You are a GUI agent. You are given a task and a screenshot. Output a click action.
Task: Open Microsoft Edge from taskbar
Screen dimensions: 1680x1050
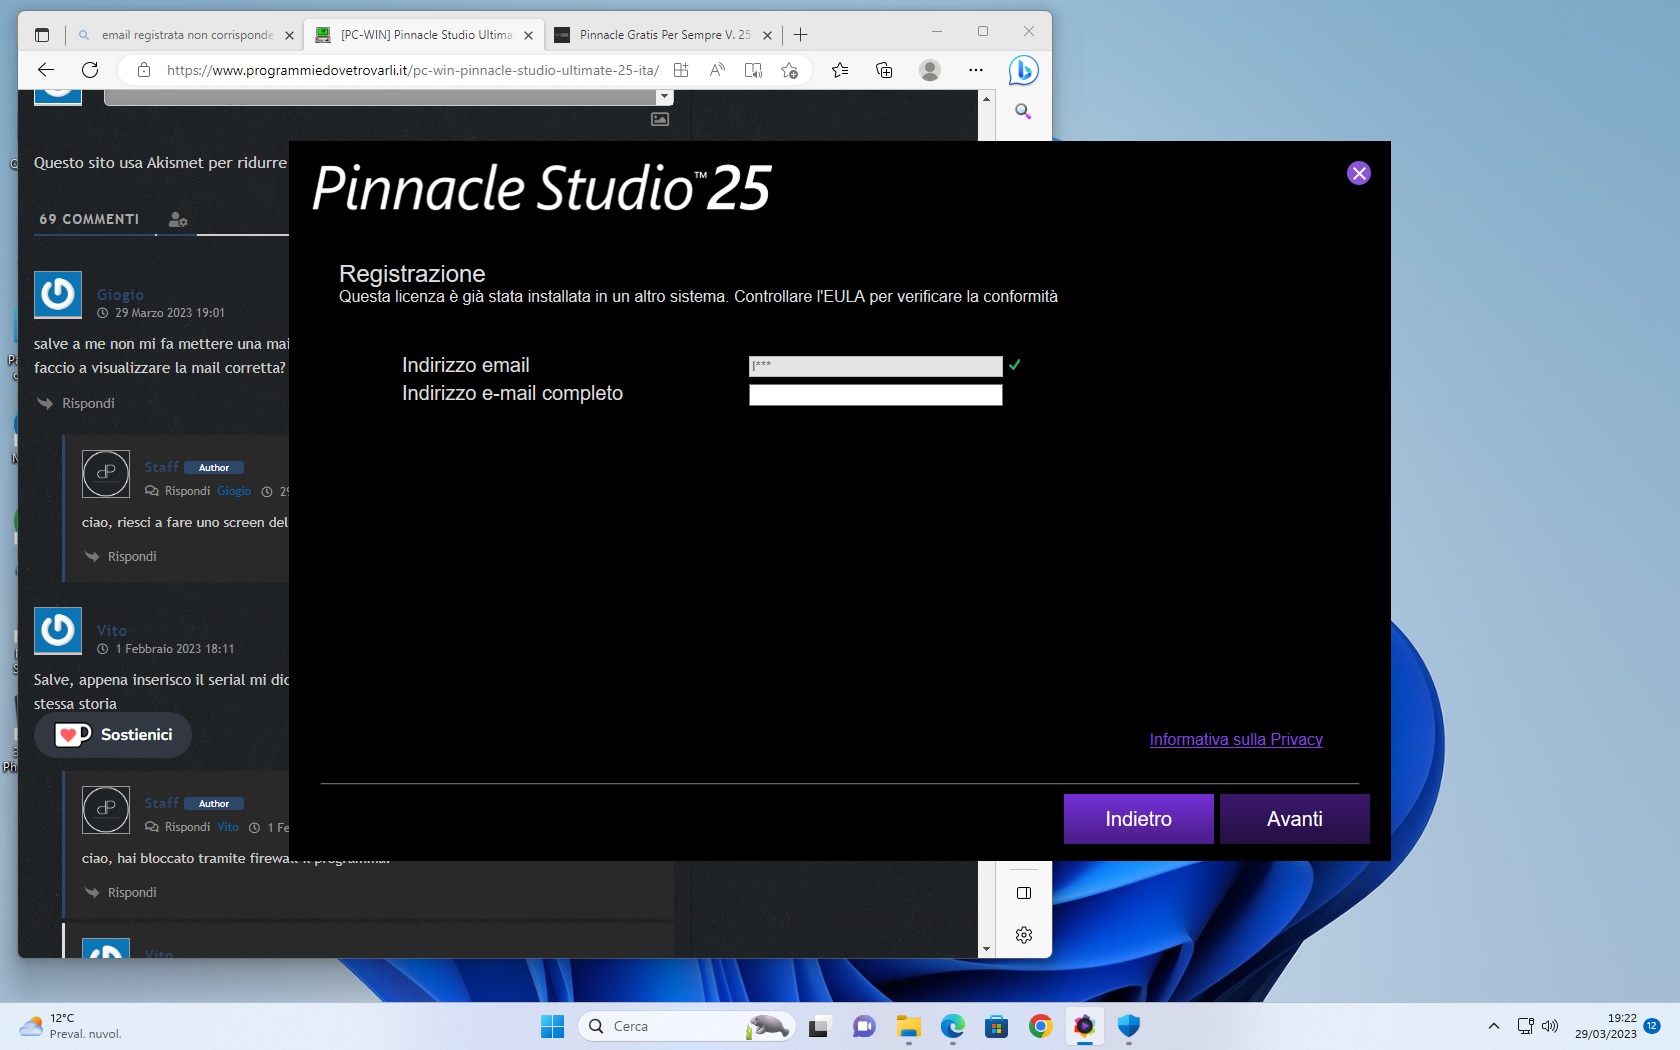[952, 1026]
